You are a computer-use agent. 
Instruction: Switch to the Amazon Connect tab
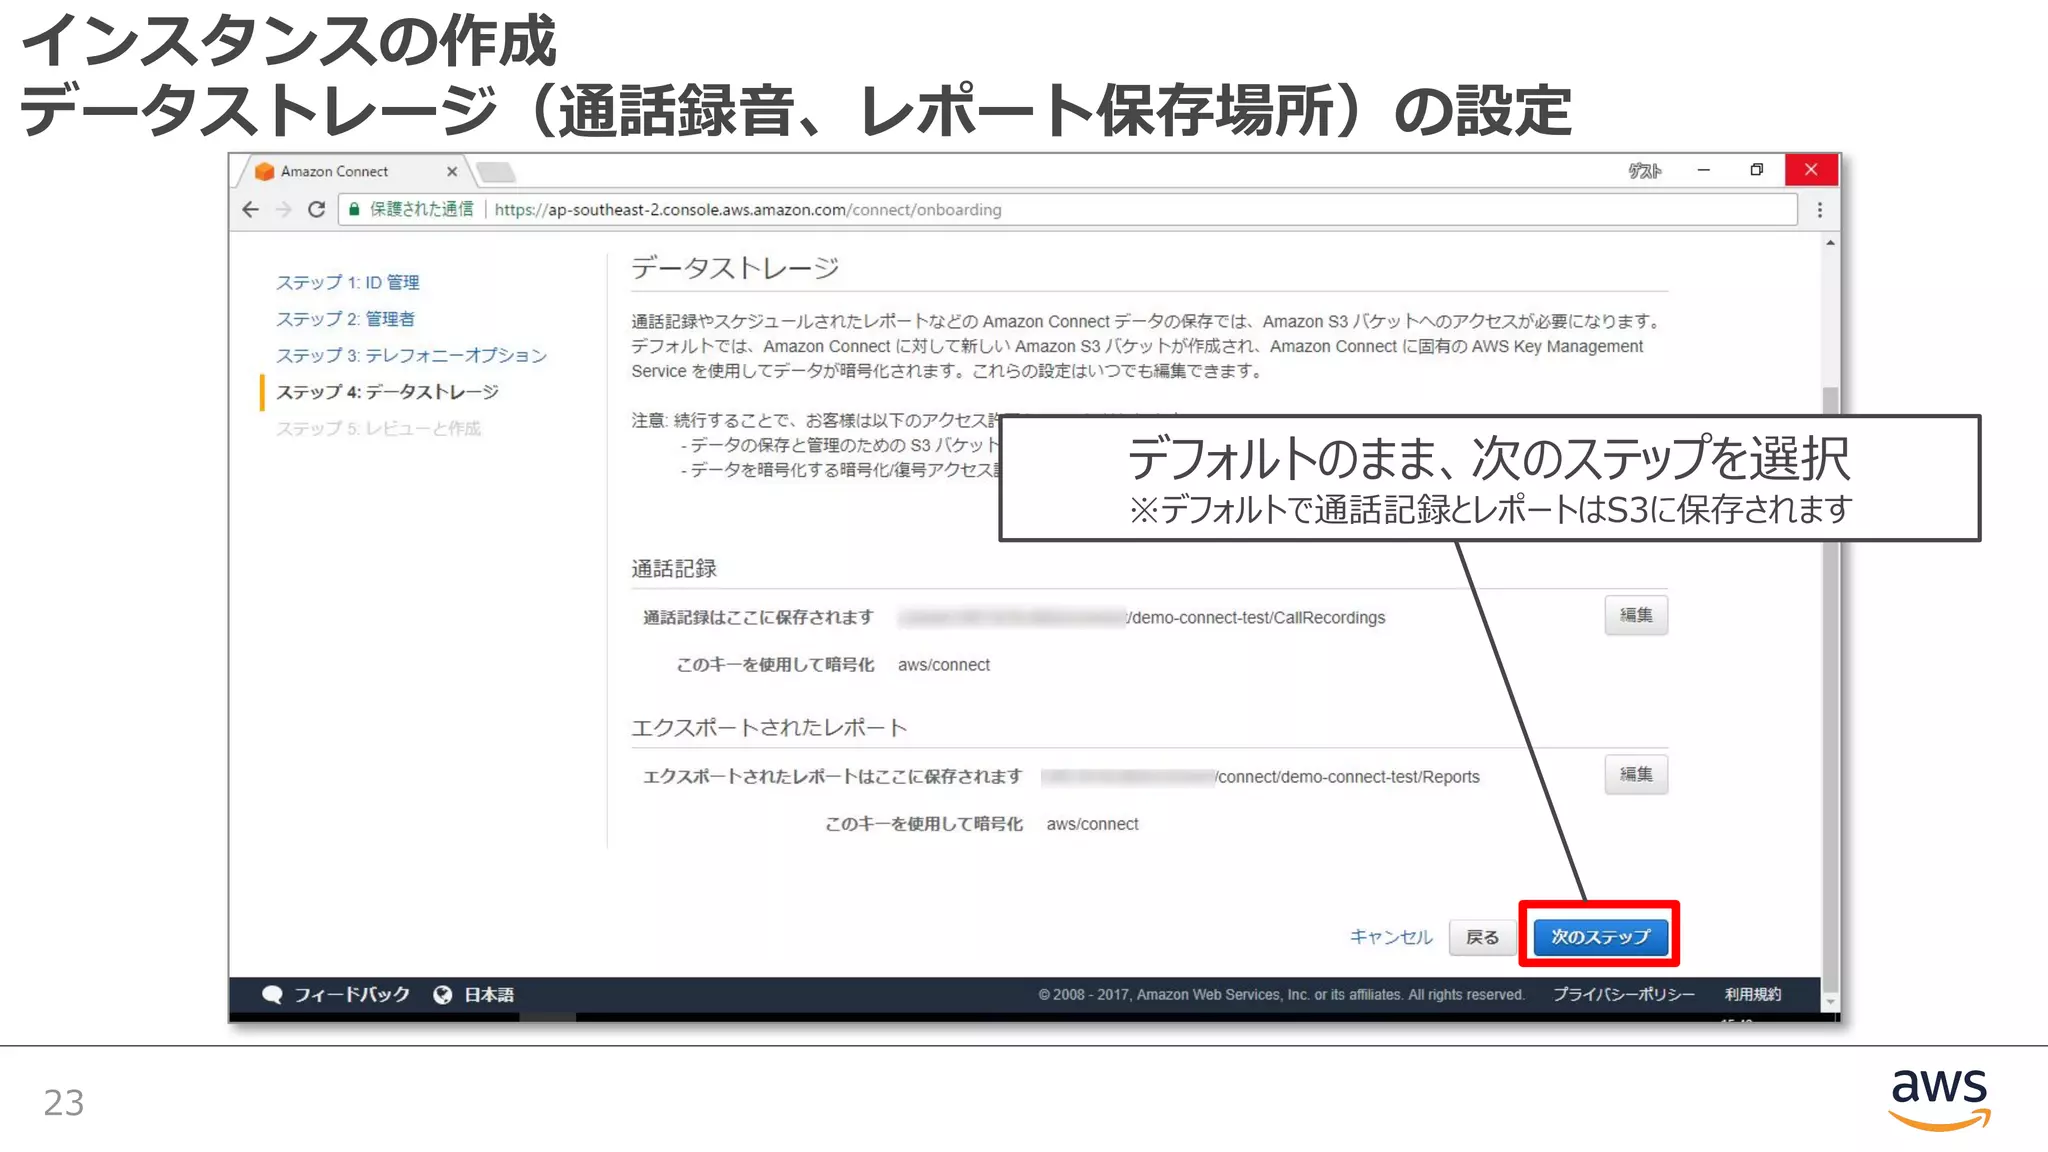[334, 172]
